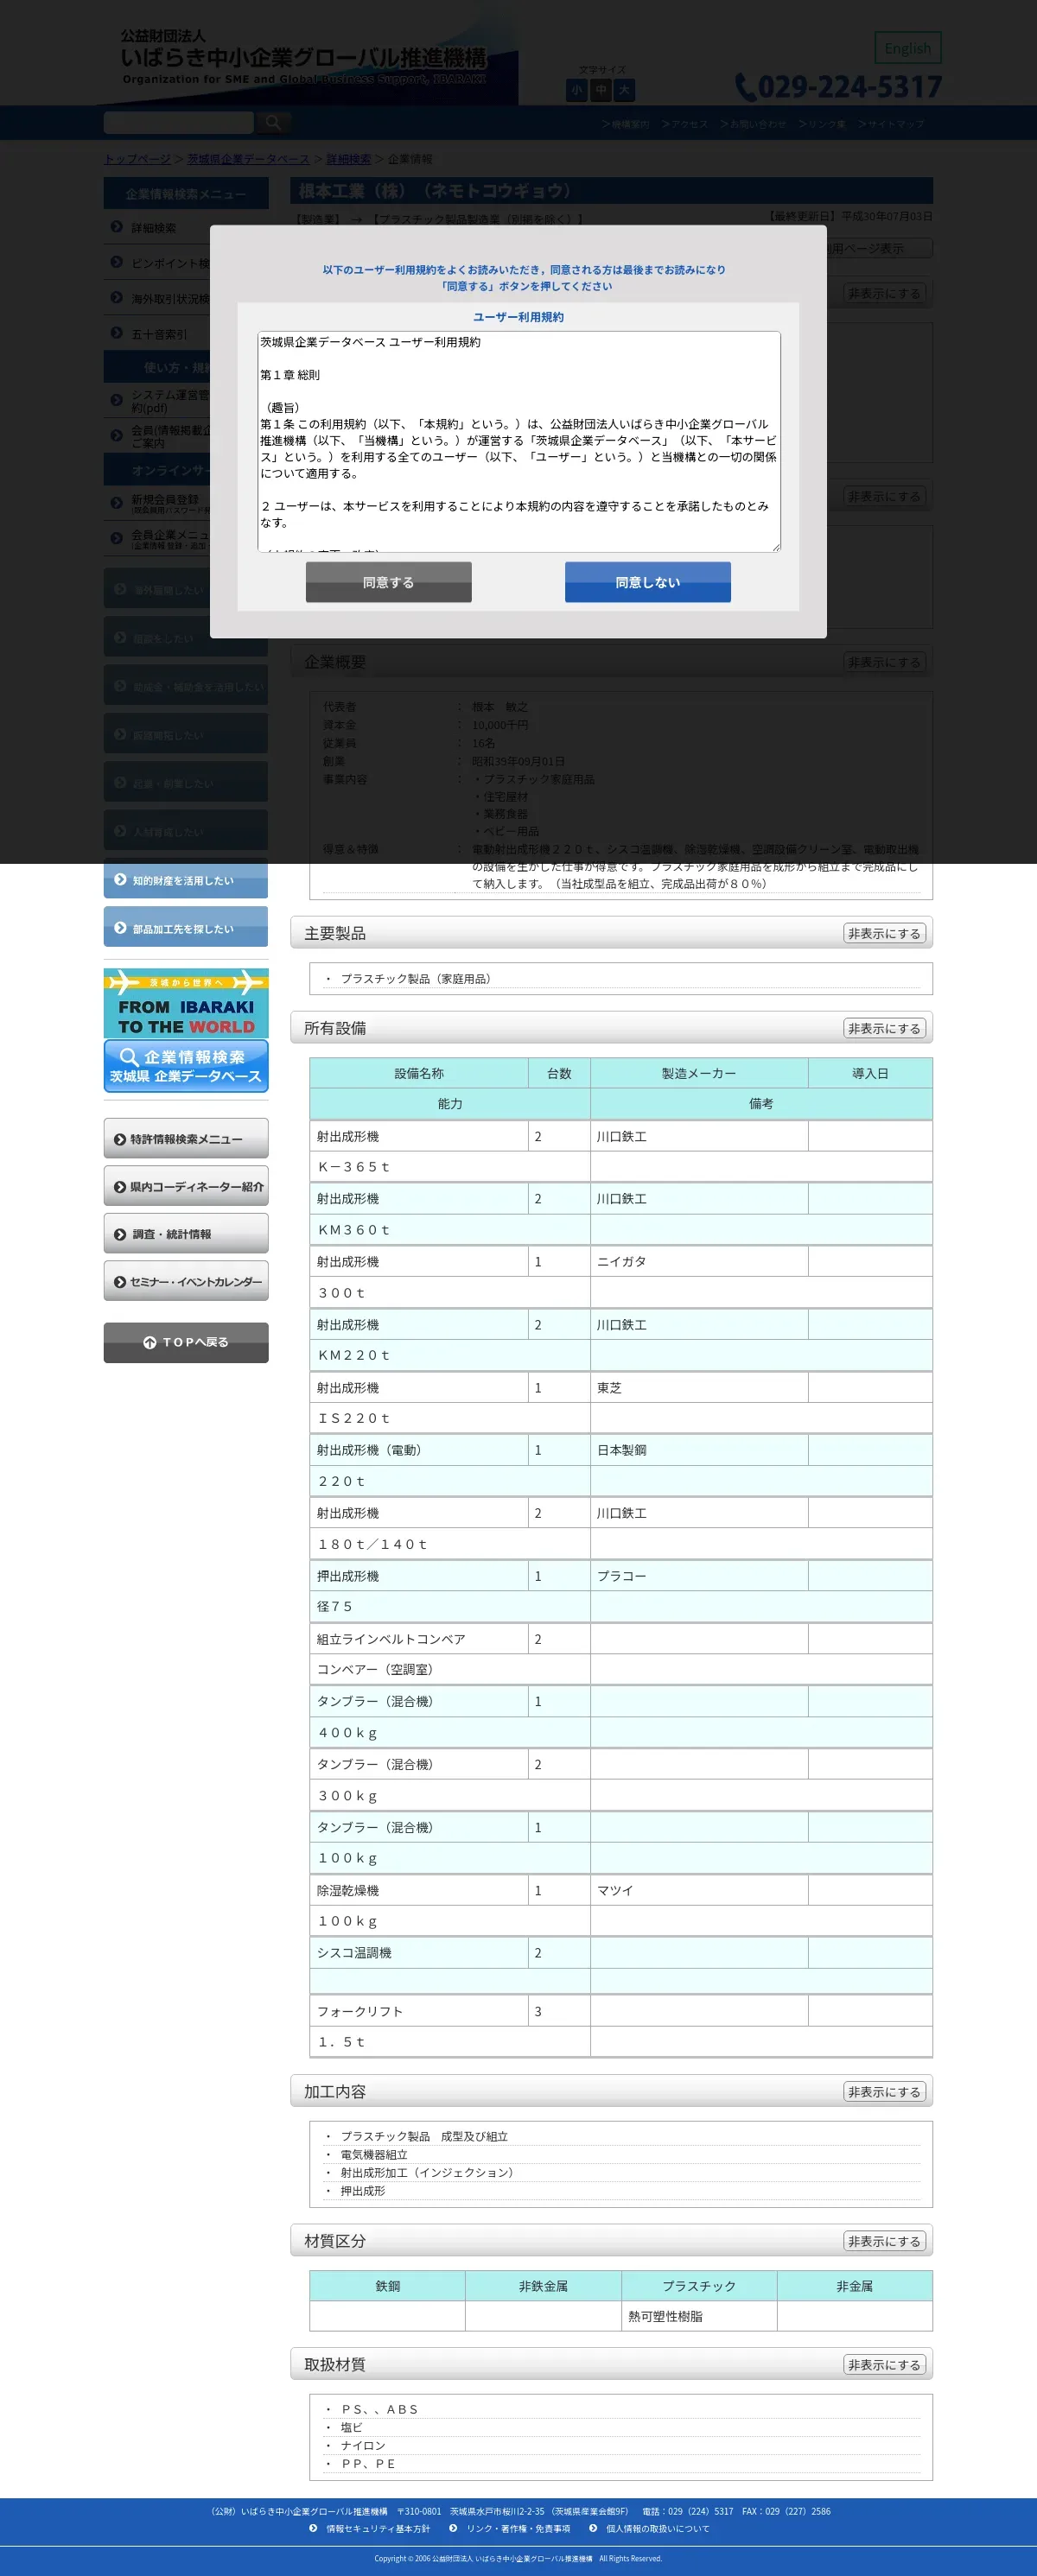The image size is (1037, 2576).
Task: Open 県内コーディネーター紹介 sidebar button
Action: click(186, 1186)
